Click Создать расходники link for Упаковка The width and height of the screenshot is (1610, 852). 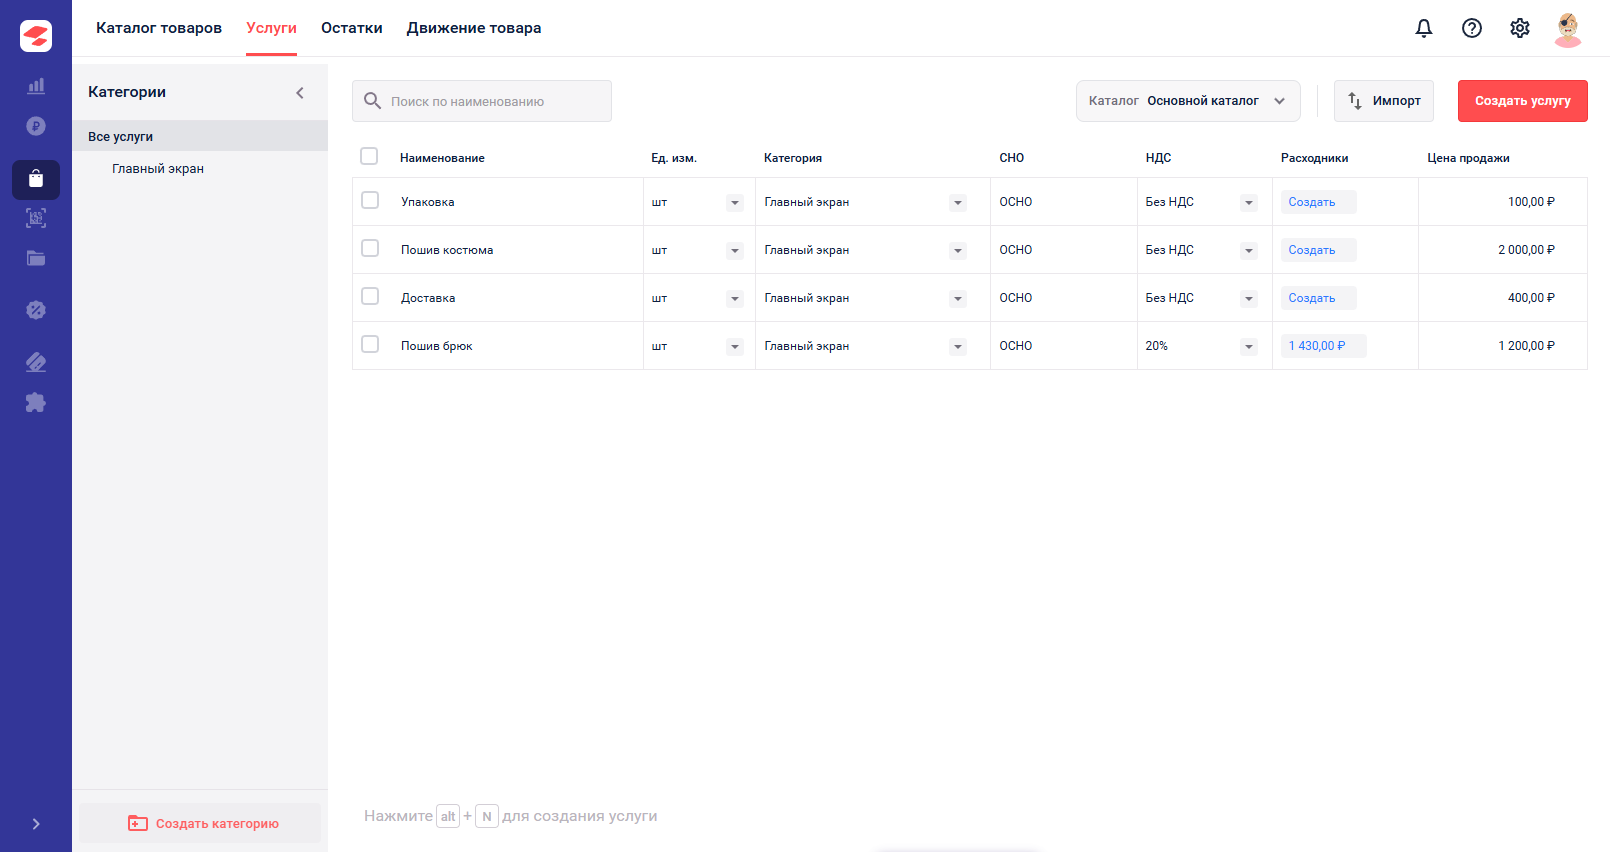tap(1318, 202)
